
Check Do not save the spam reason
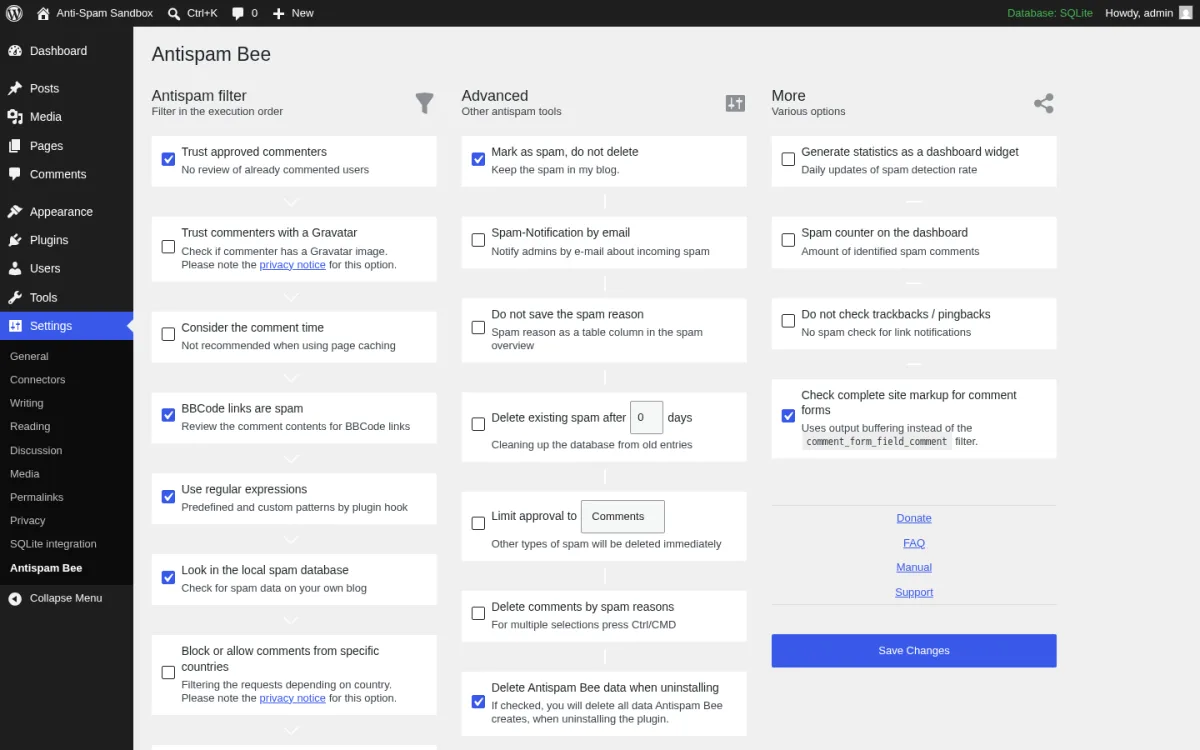pos(478,327)
